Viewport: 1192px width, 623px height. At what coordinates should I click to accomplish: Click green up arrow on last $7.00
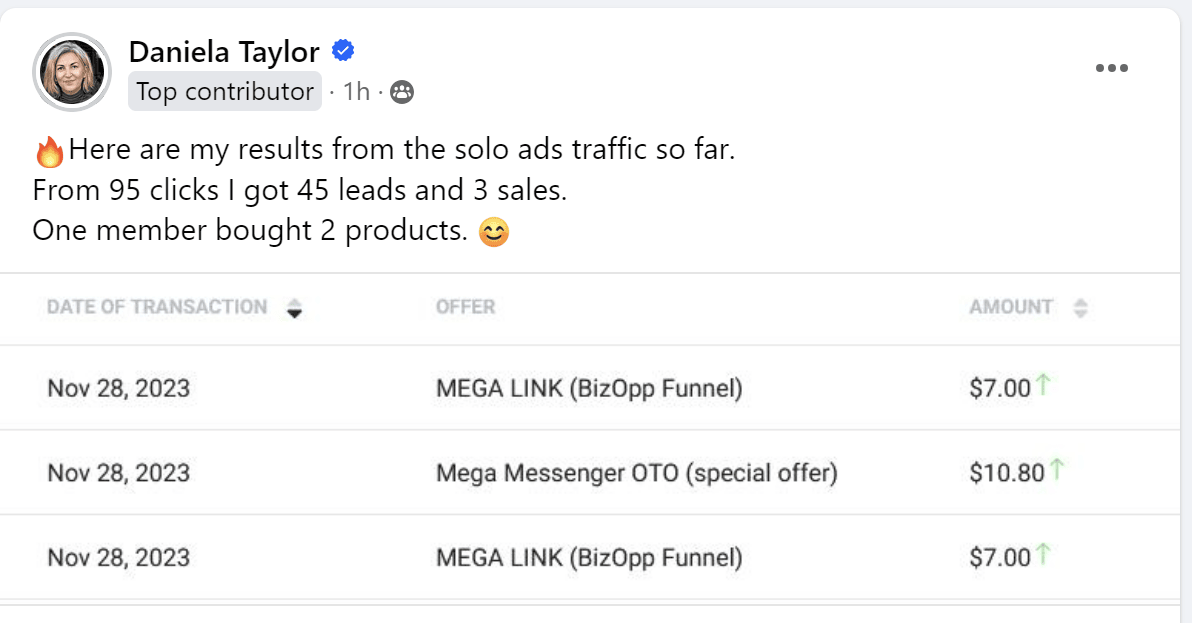click(x=1043, y=555)
